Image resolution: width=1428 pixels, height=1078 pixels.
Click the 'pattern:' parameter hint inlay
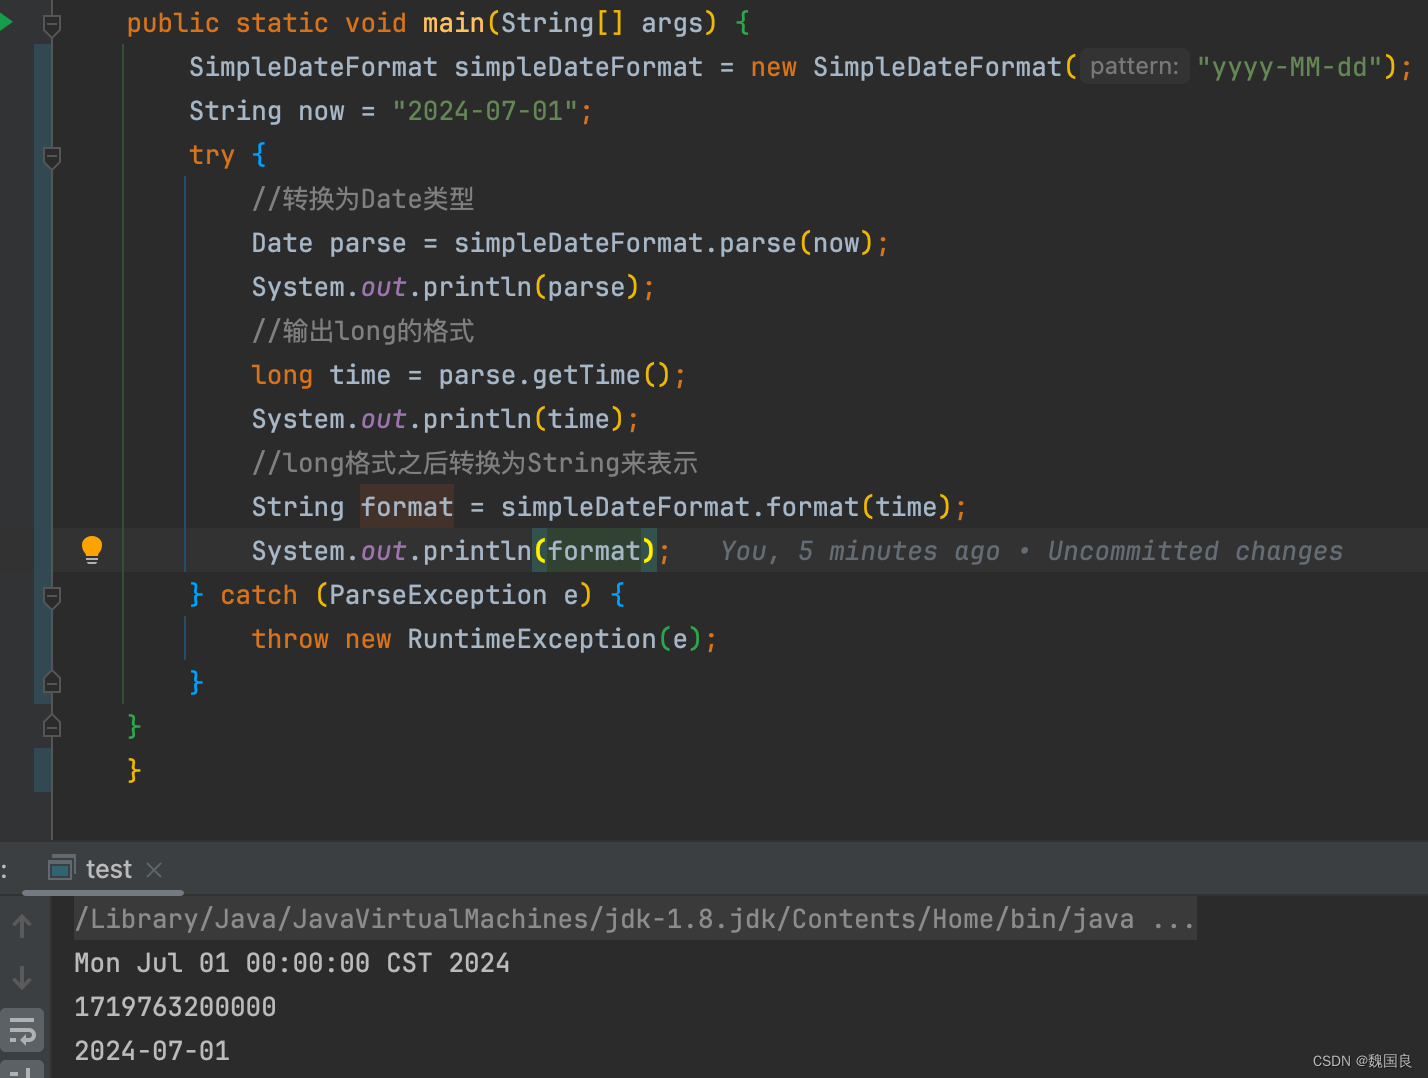1133,66
